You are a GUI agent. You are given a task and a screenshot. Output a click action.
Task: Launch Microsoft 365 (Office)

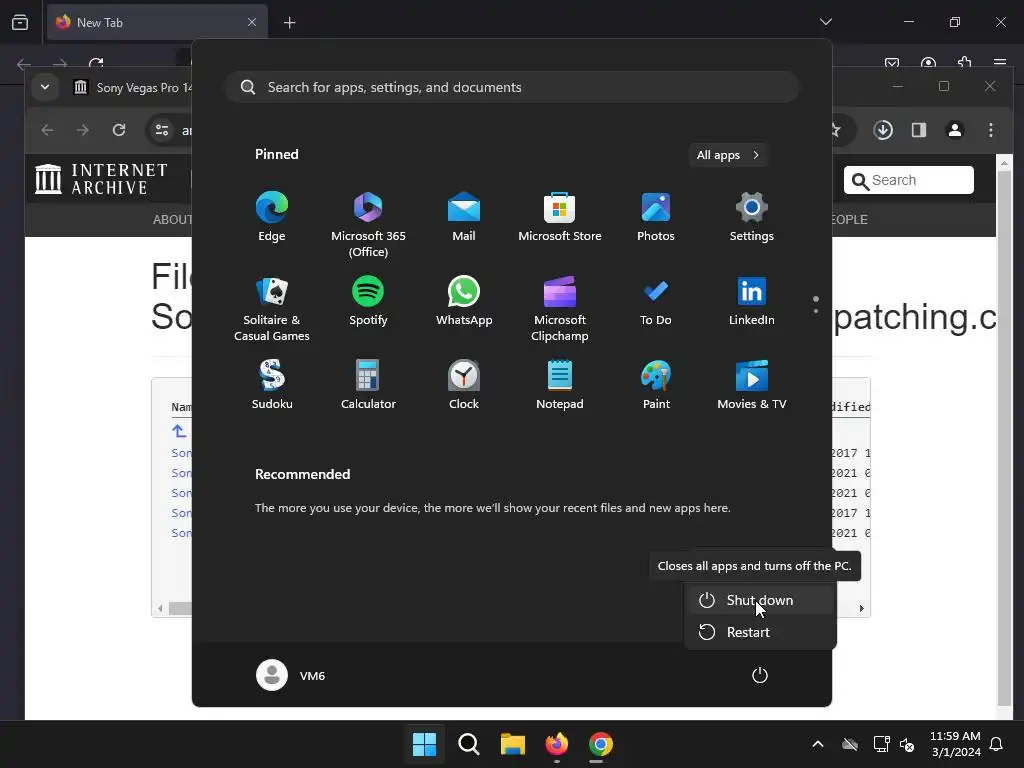pos(368,225)
